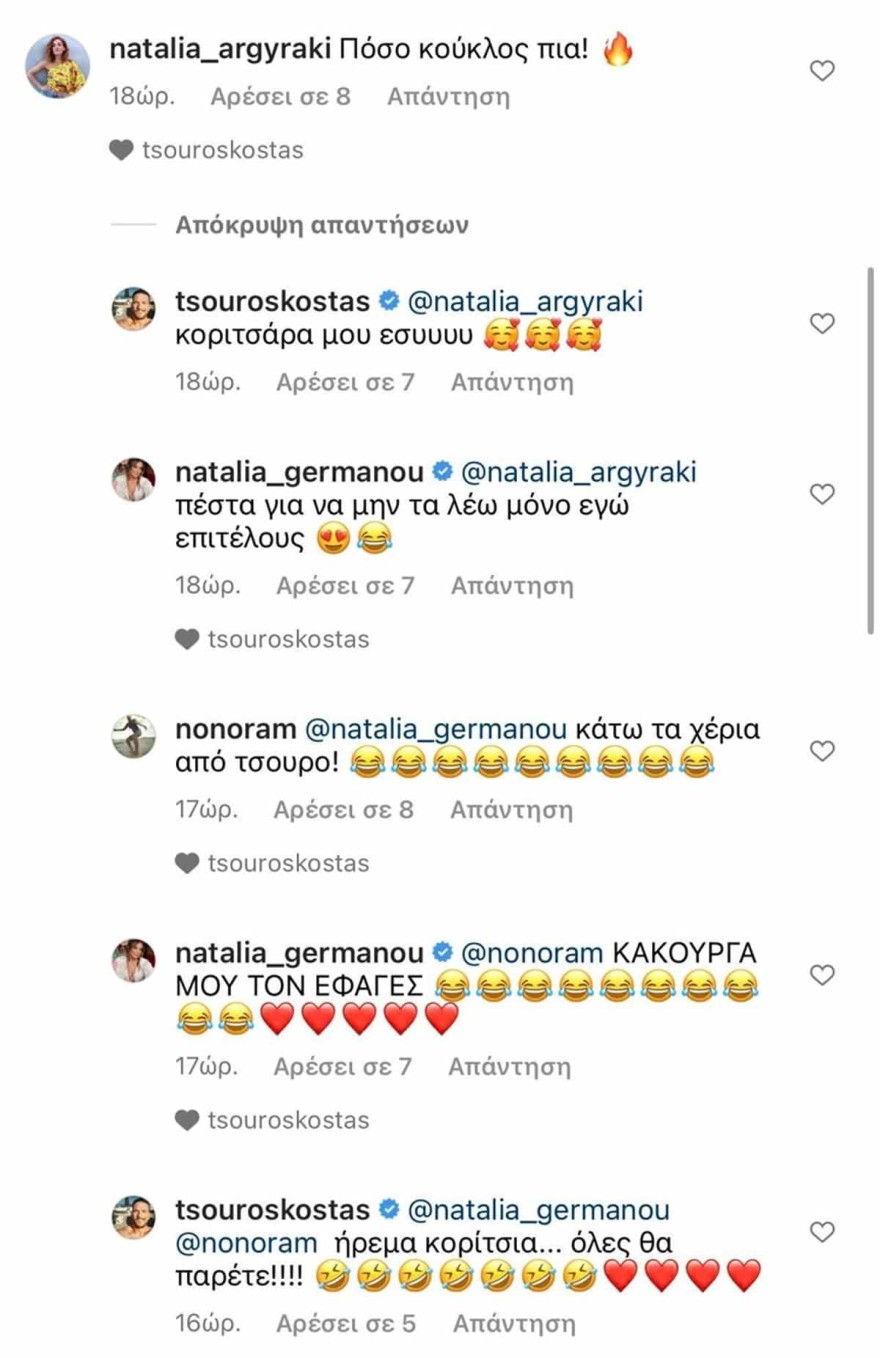The image size is (880, 1358).
Task: Heart the 'ΚΑΚΟΥΡΓΑ ΜΟΥ ΤΟΝ ΕΦΑΓΕΣ' comment
Action: pyautogui.click(x=821, y=975)
